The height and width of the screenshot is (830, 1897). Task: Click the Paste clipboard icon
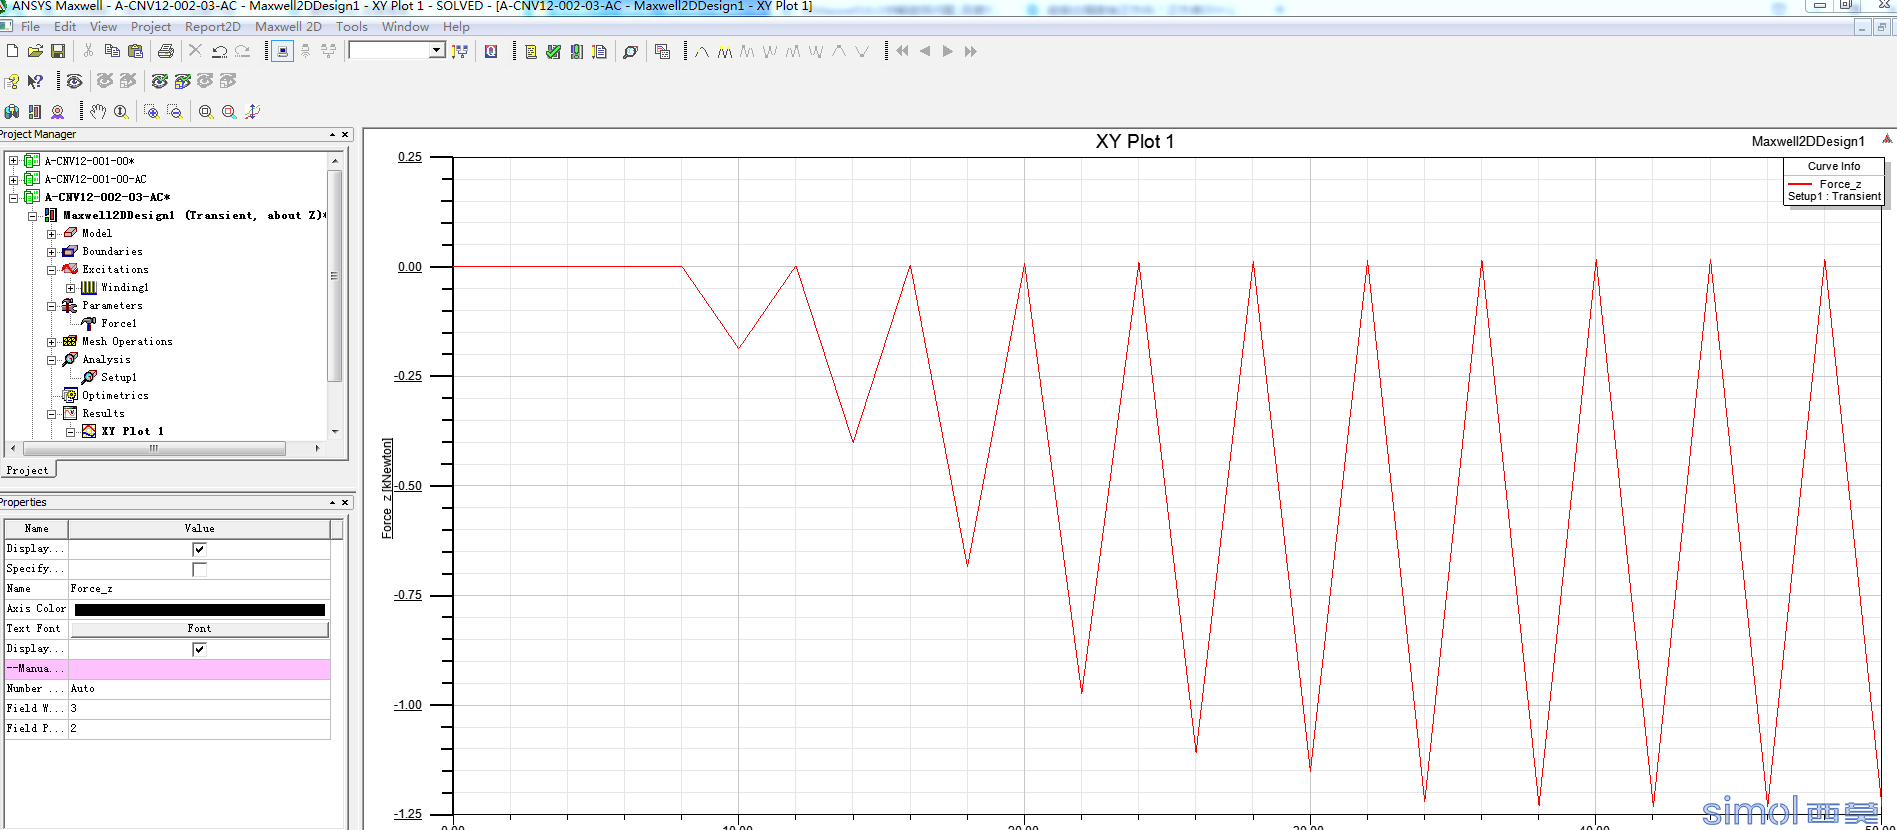[x=136, y=51]
